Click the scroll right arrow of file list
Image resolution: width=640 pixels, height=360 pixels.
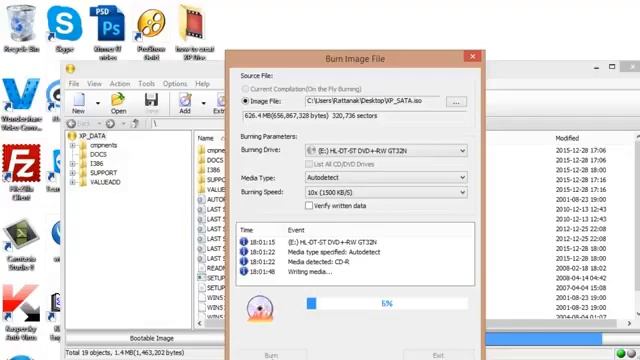(x=629, y=323)
